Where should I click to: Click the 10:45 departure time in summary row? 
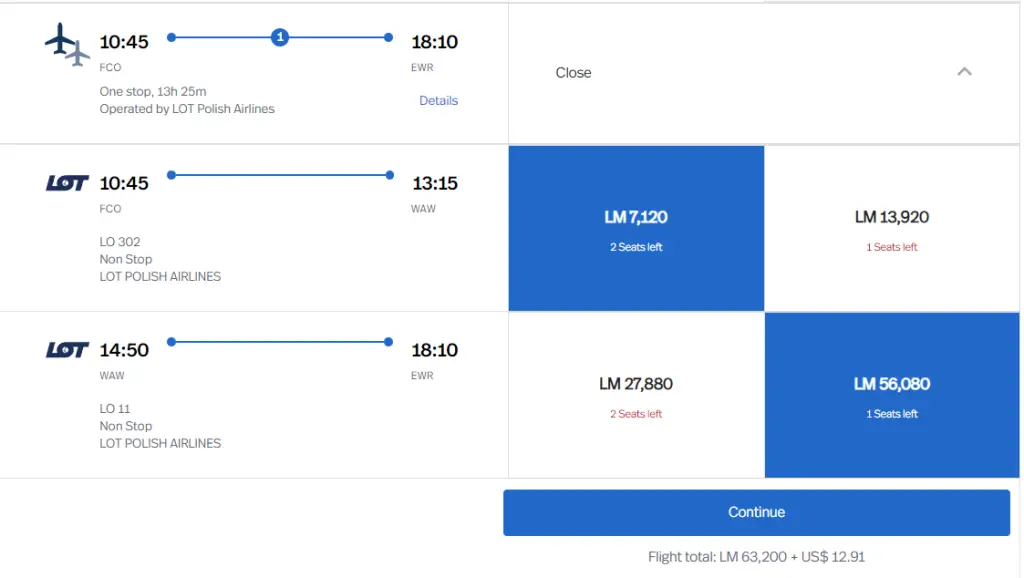pyautogui.click(x=124, y=42)
